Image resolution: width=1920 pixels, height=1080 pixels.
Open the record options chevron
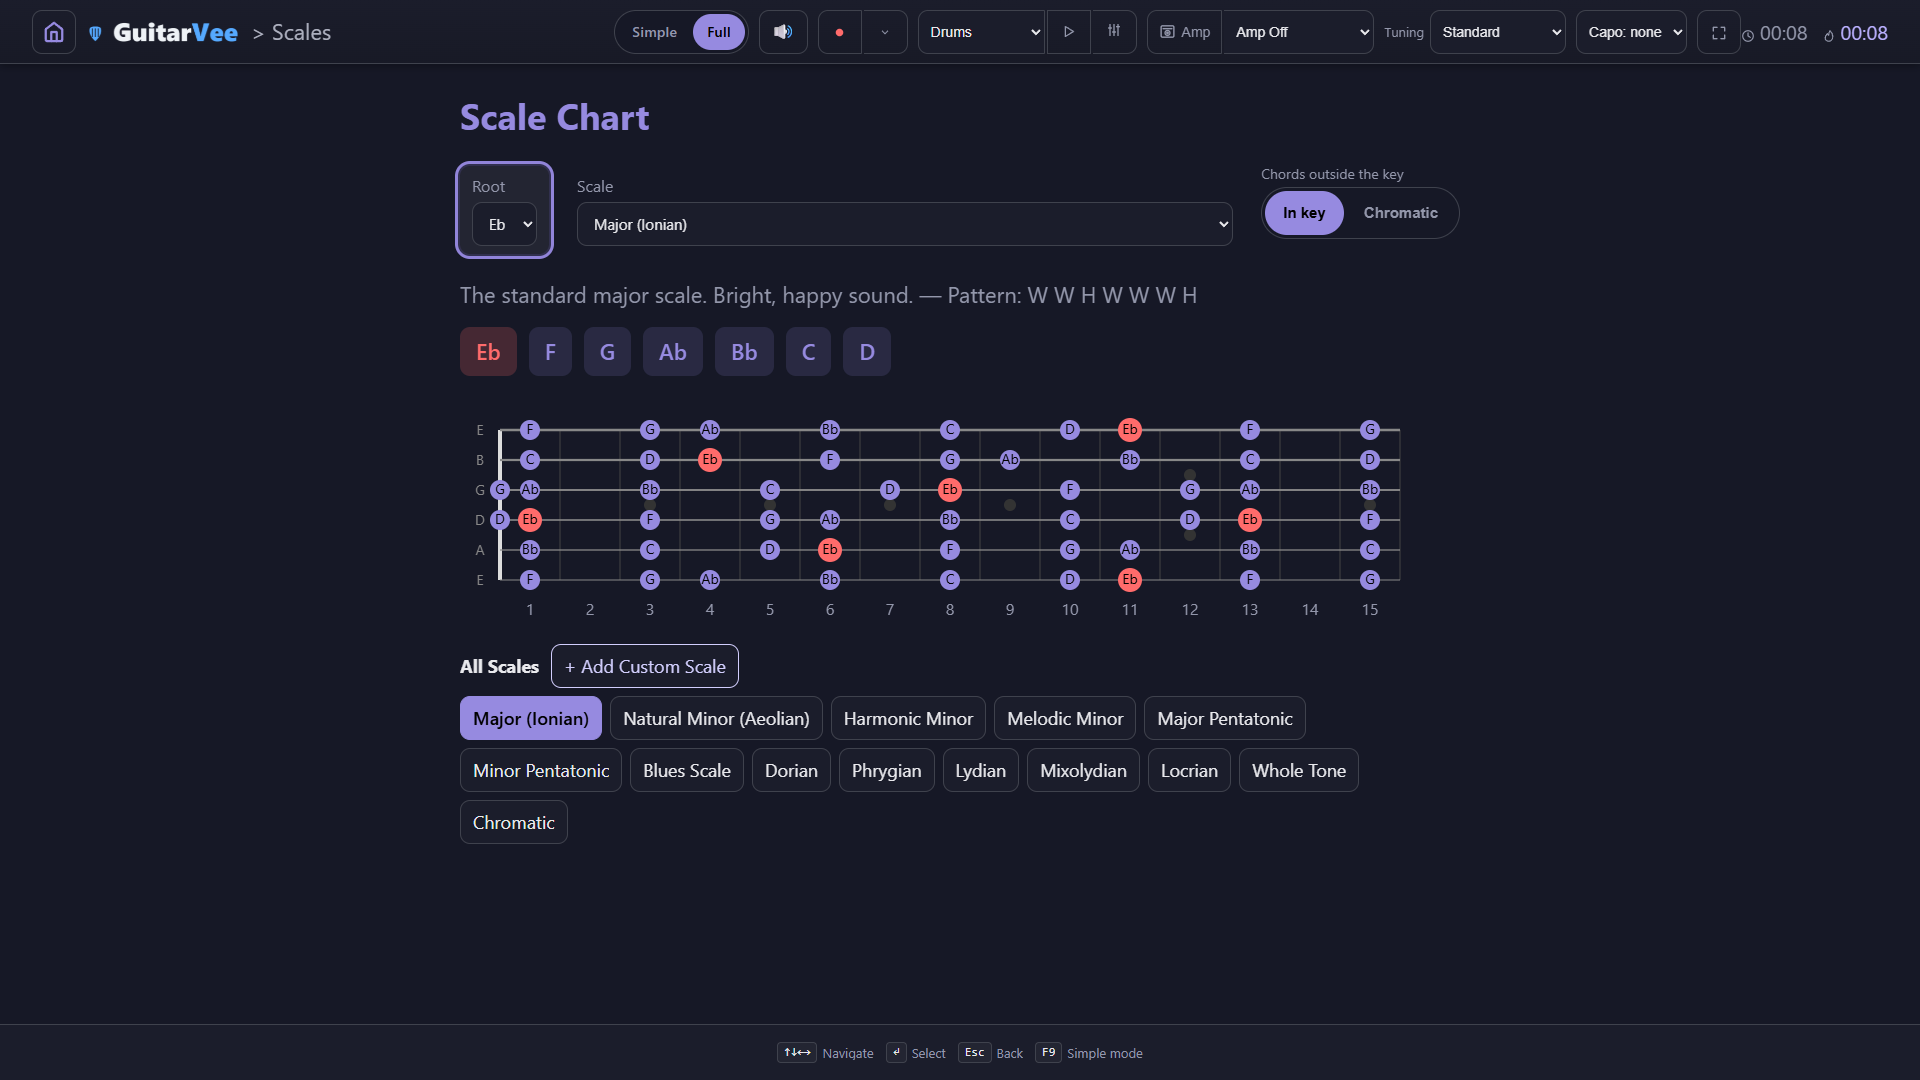(x=885, y=32)
